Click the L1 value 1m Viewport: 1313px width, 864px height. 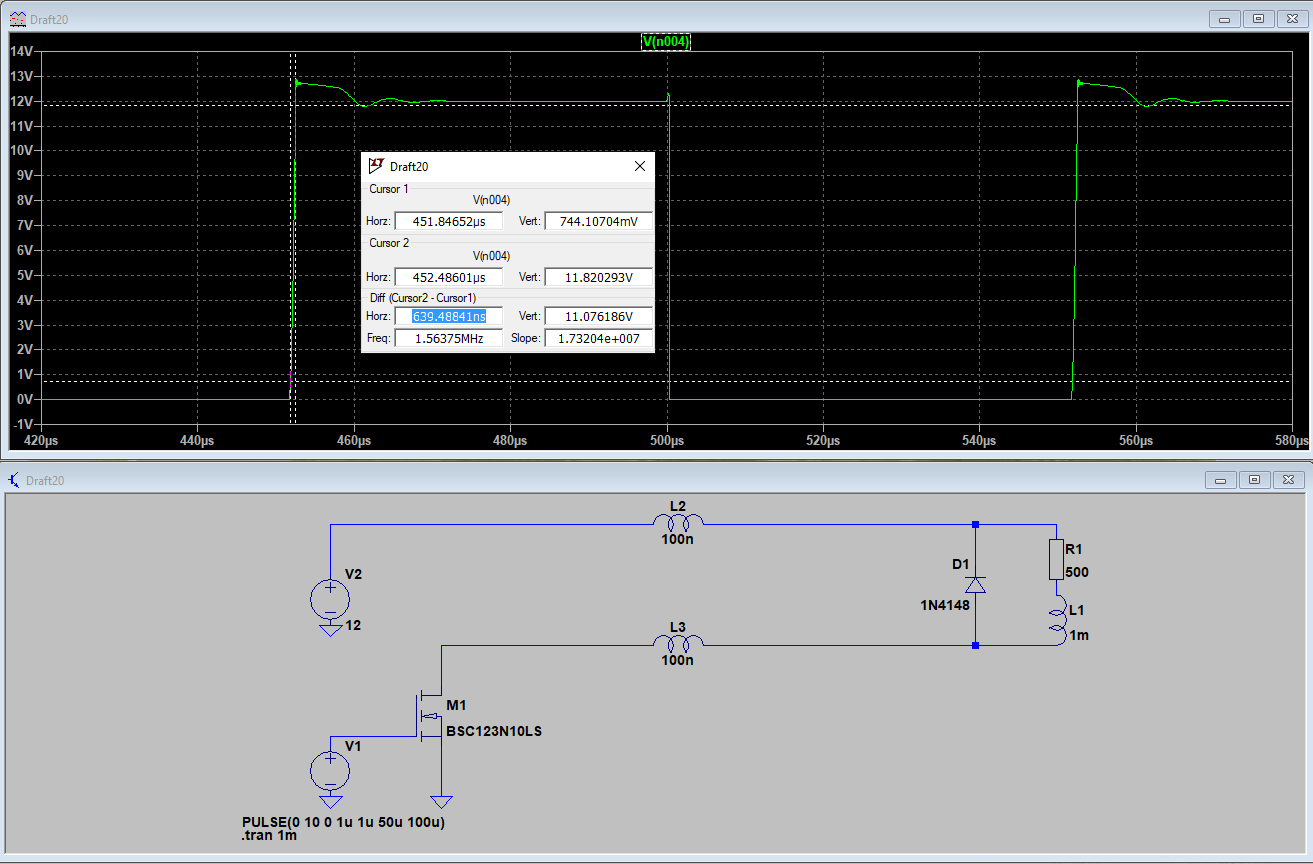[1078, 634]
